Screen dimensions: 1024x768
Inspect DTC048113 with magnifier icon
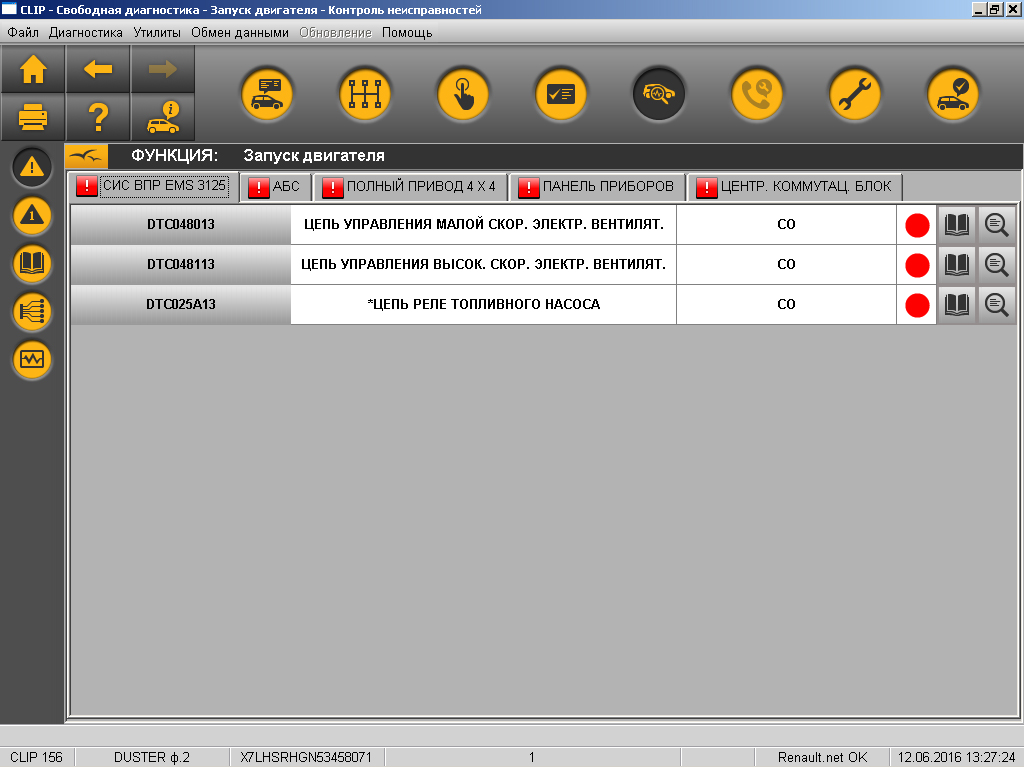click(997, 264)
